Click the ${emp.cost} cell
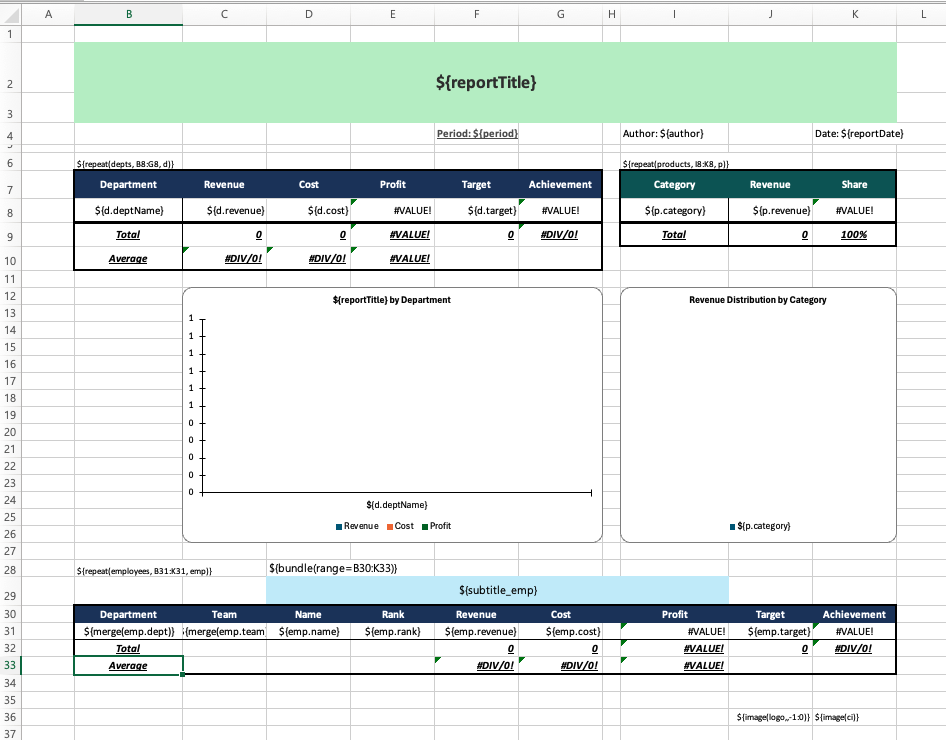The height and width of the screenshot is (740, 946). (560, 631)
